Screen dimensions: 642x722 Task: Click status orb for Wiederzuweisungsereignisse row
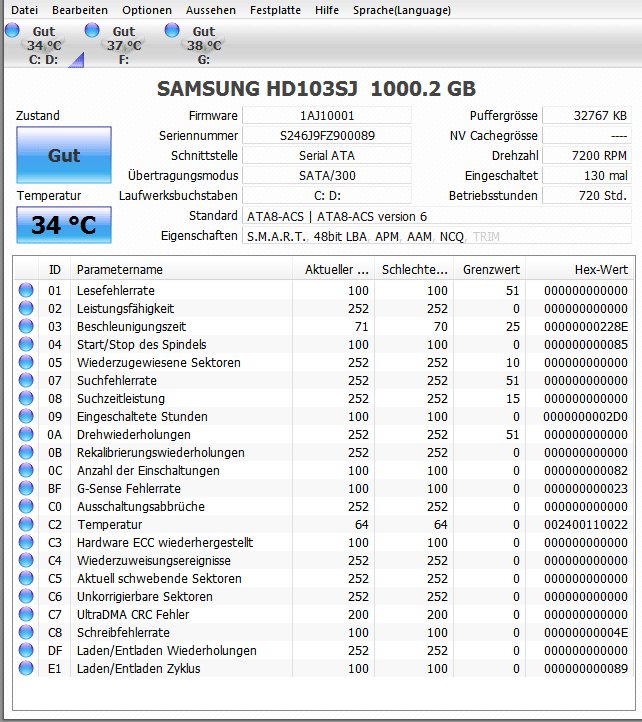(26, 560)
